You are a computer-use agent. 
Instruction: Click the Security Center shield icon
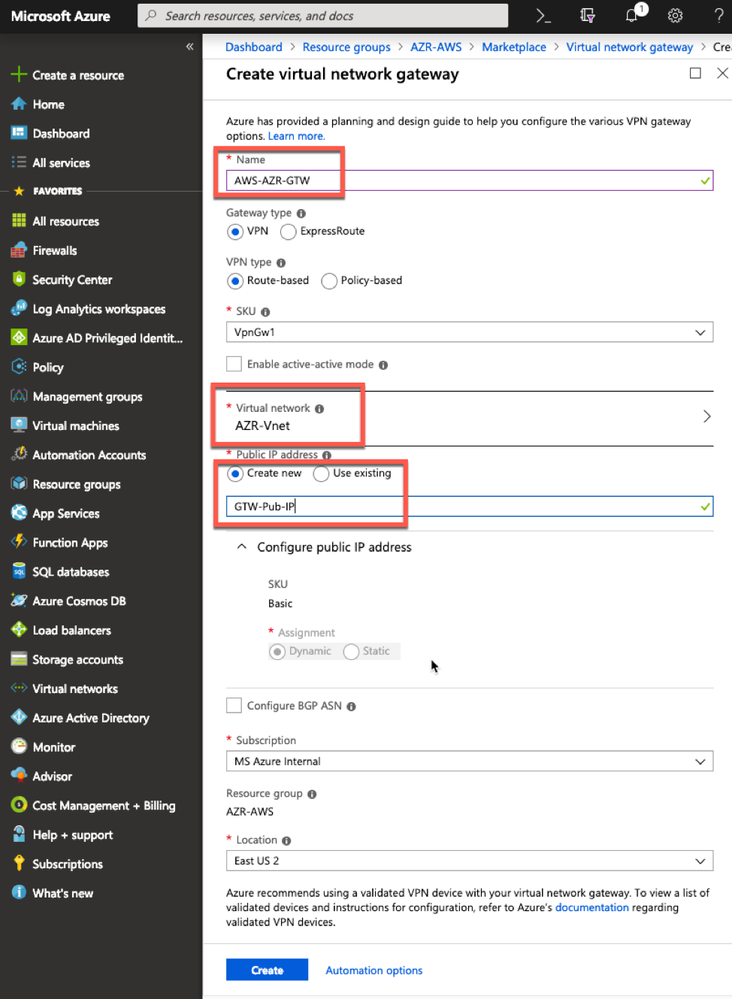click(19, 279)
